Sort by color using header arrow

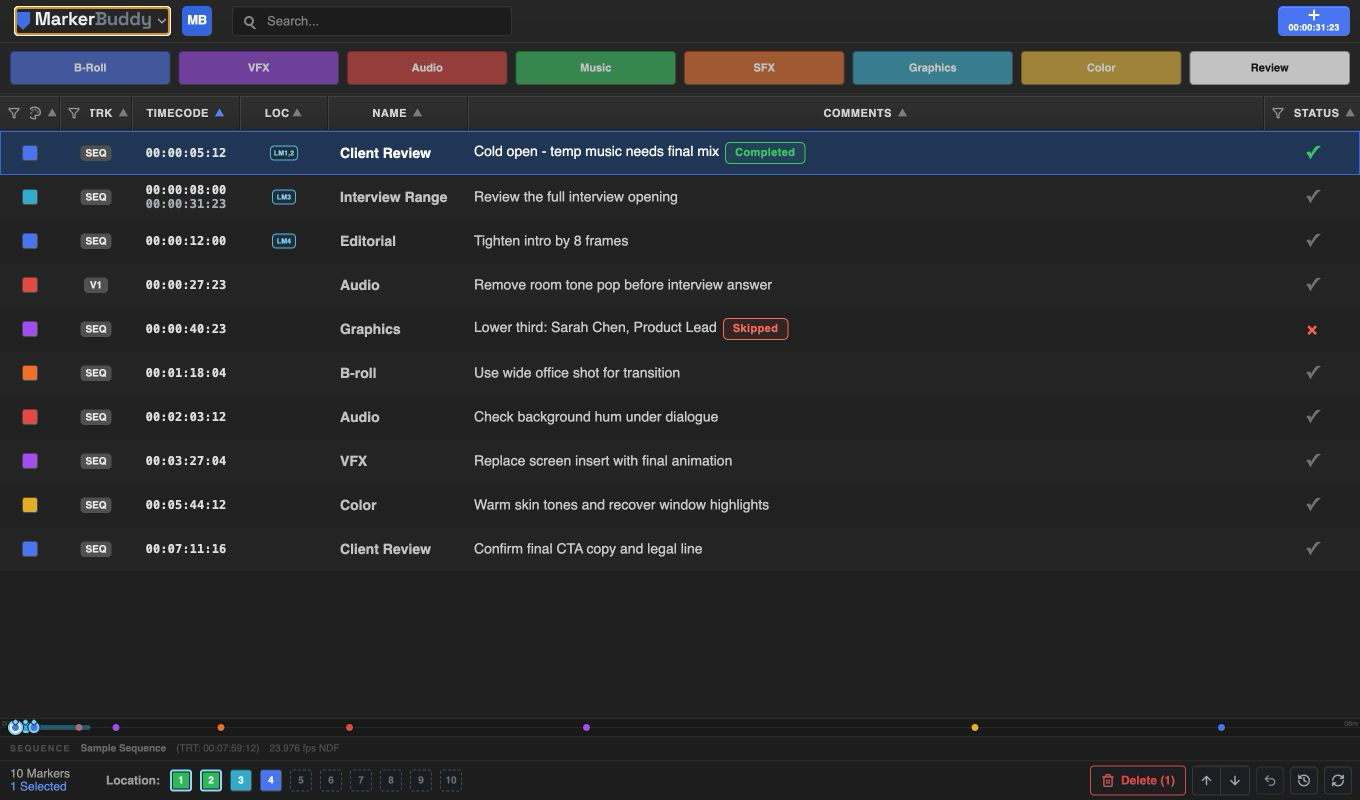pos(52,113)
